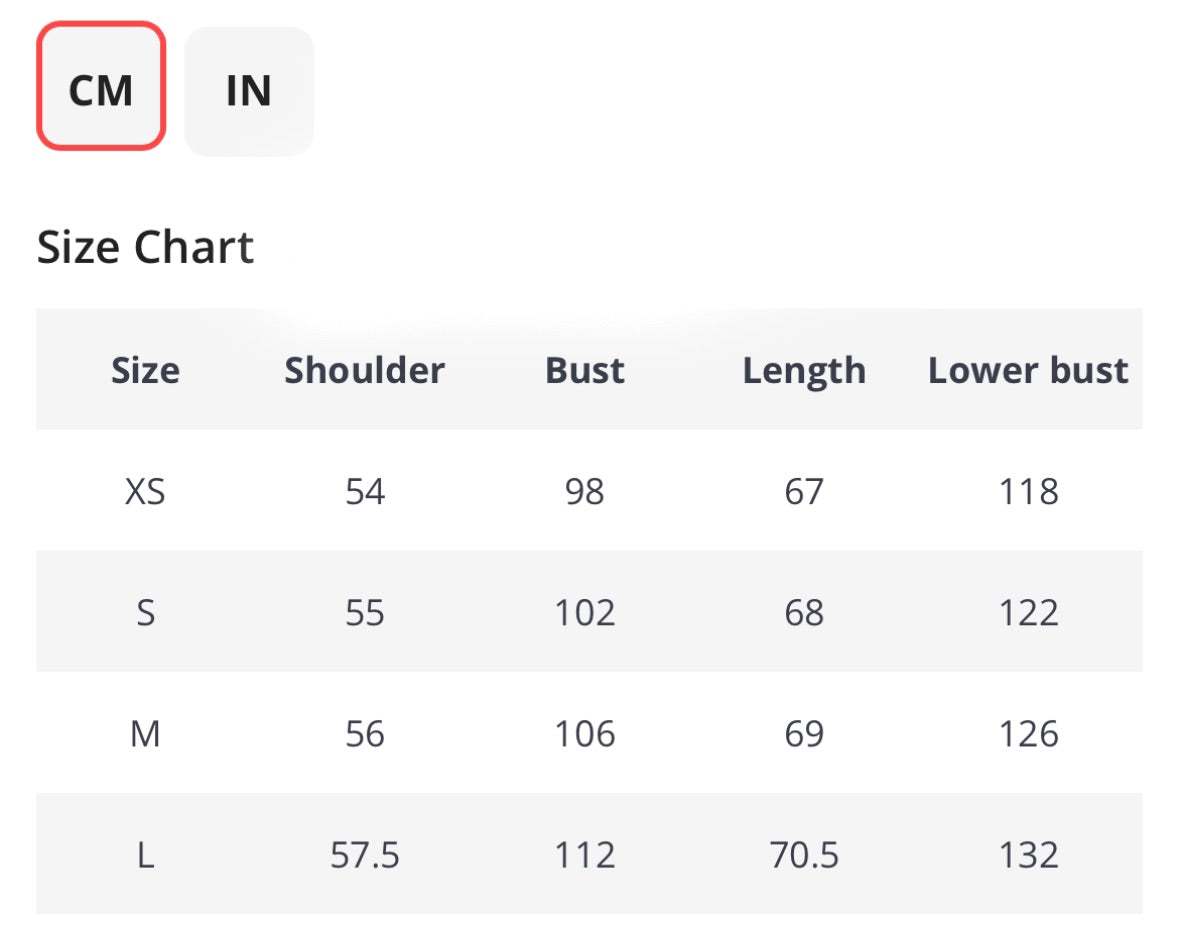Click the M bust value 106
This screenshot has height=949, width=1179.
pyautogui.click(x=585, y=735)
